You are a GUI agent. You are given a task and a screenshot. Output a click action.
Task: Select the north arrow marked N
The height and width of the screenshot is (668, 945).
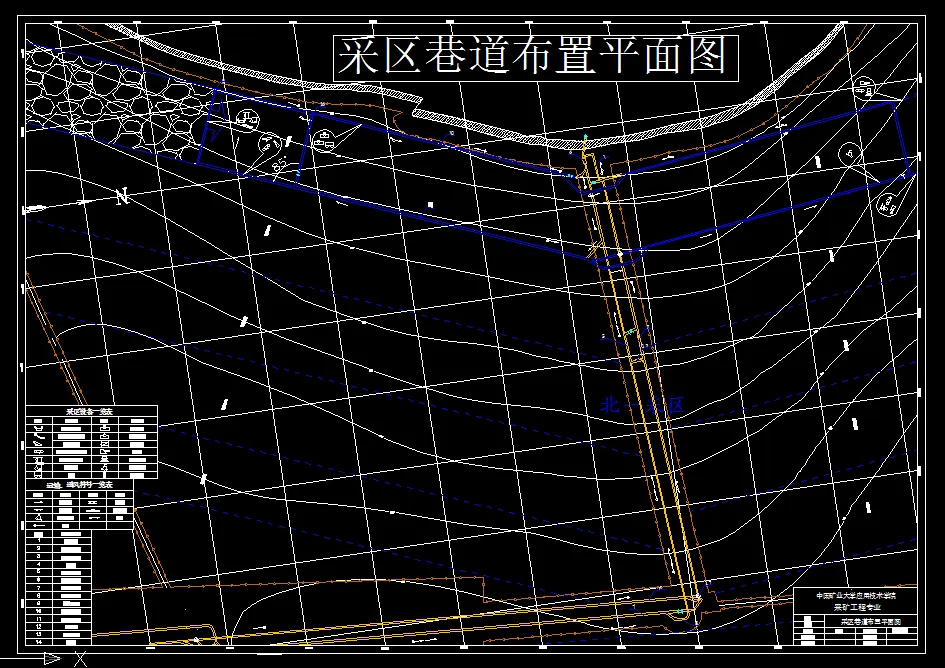[x=122, y=197]
